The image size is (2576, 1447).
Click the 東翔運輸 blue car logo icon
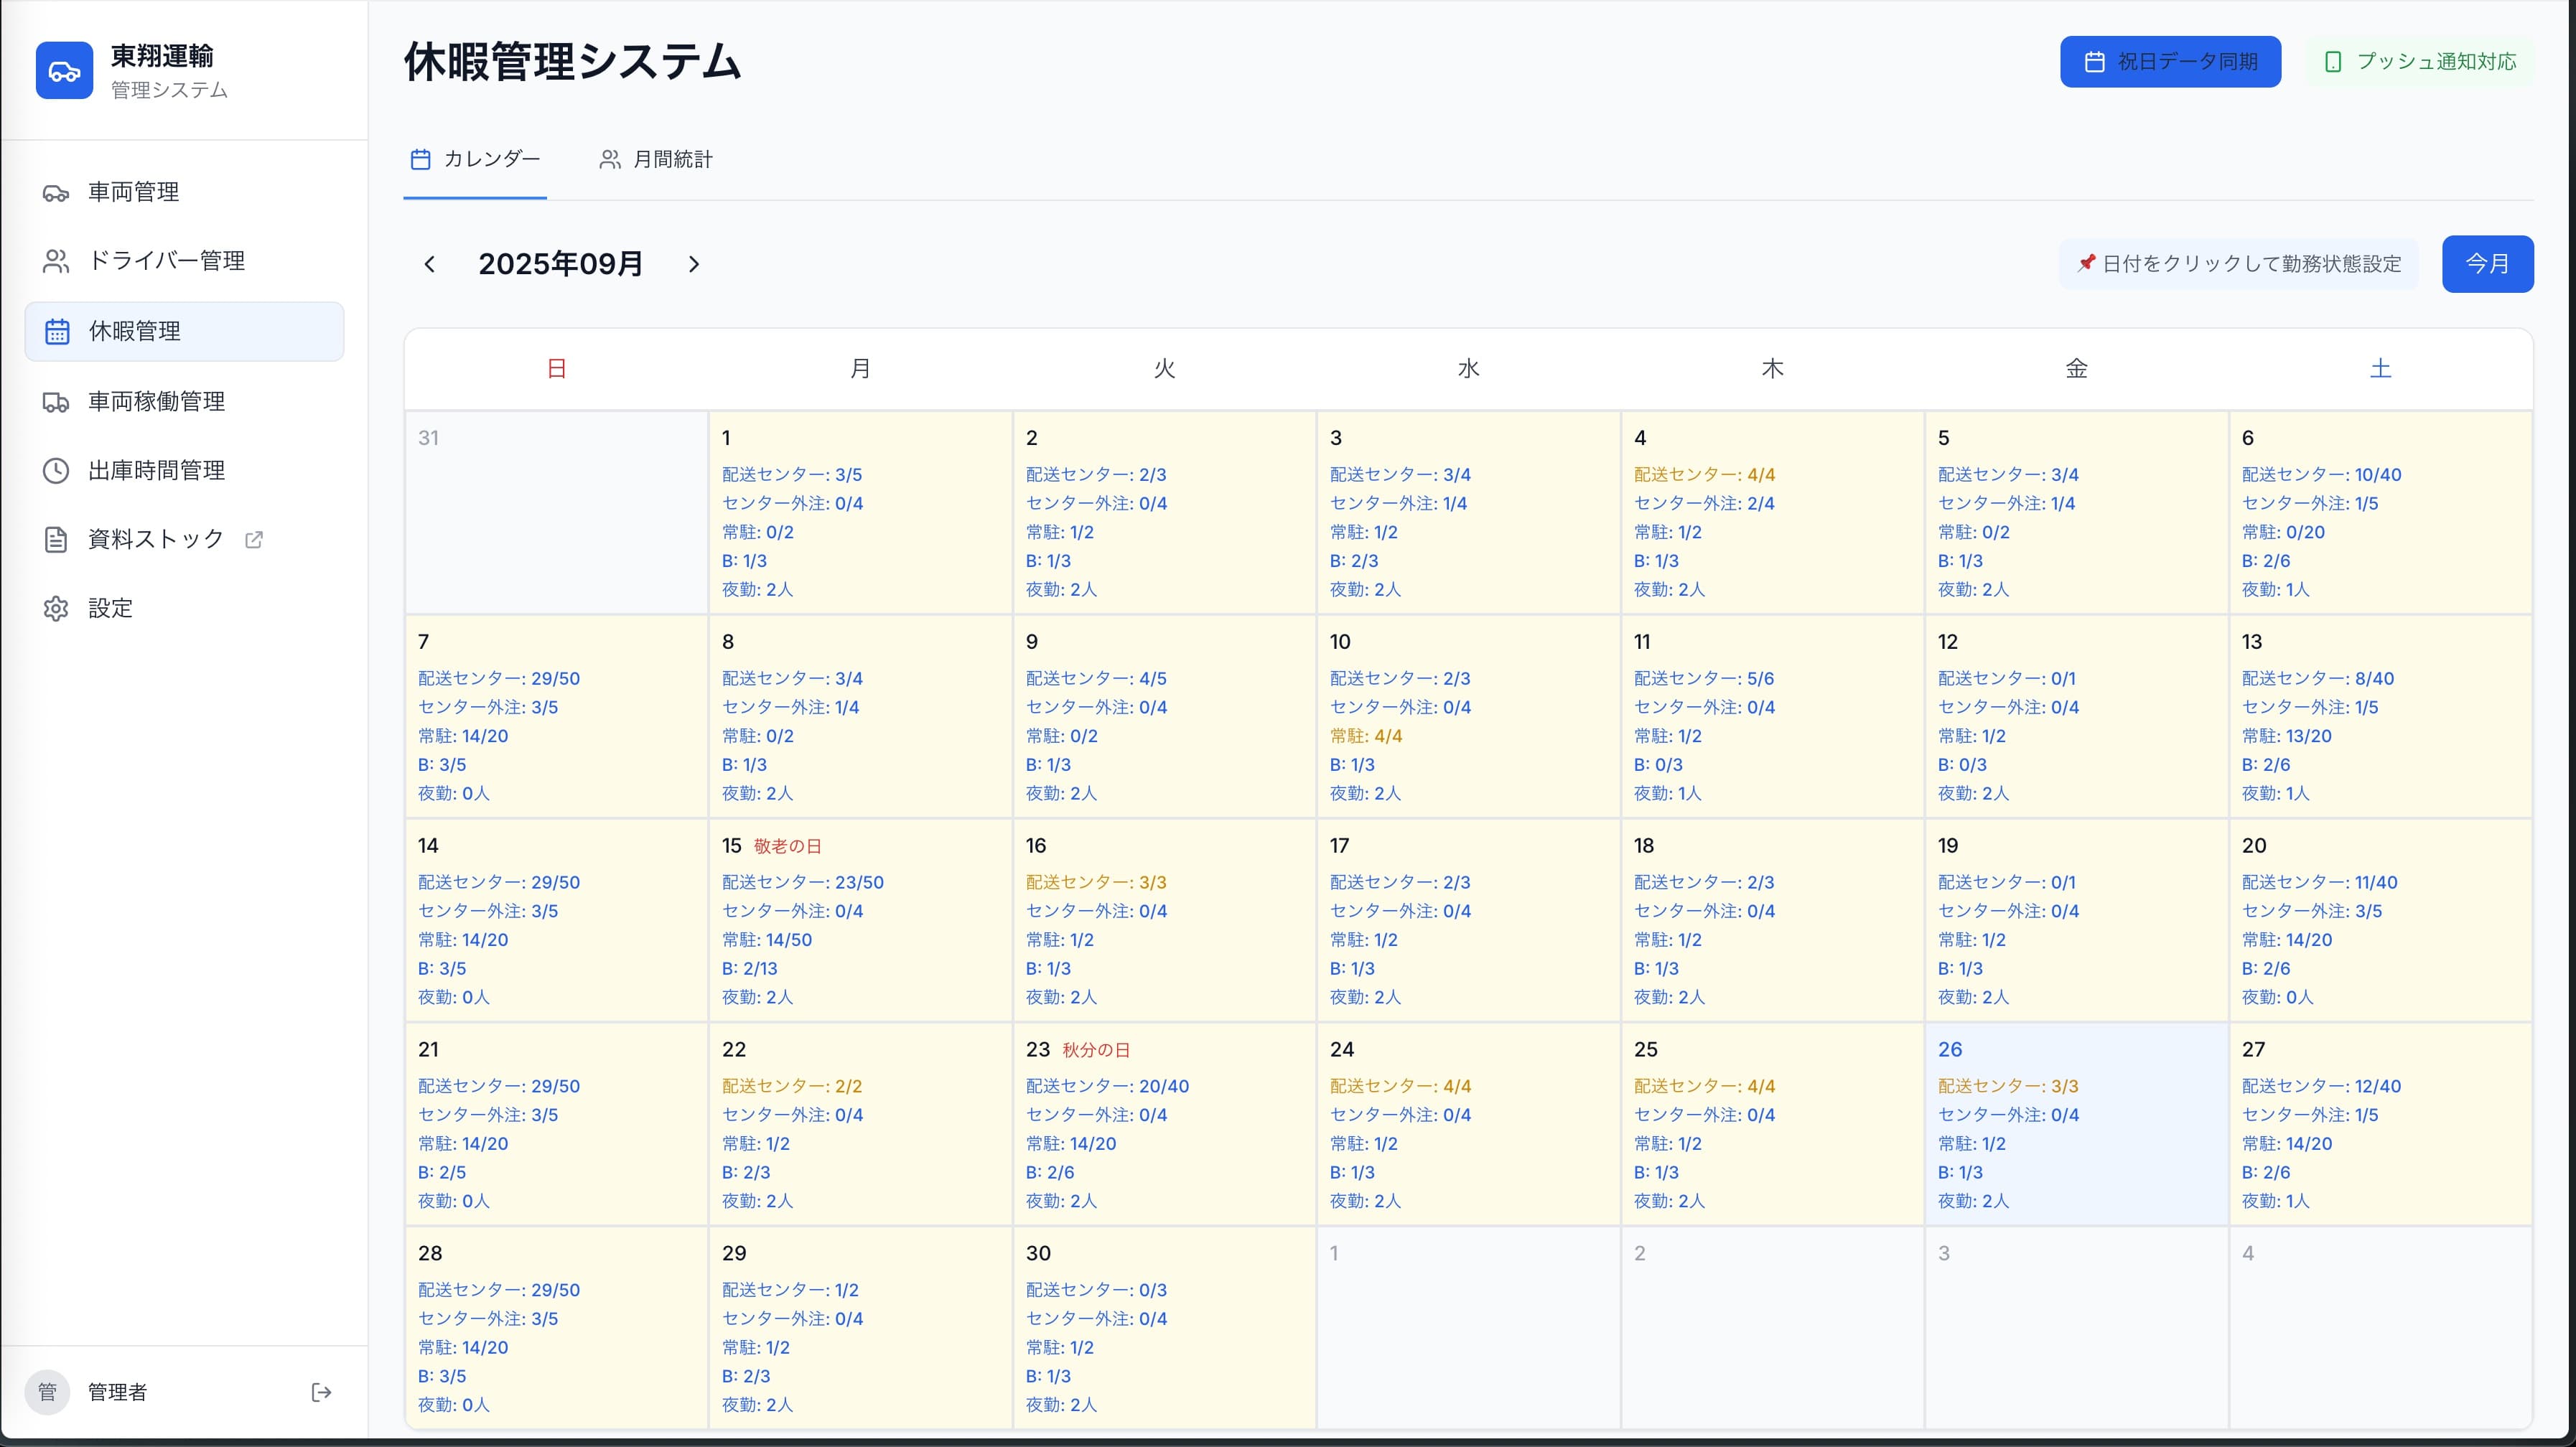point(64,70)
